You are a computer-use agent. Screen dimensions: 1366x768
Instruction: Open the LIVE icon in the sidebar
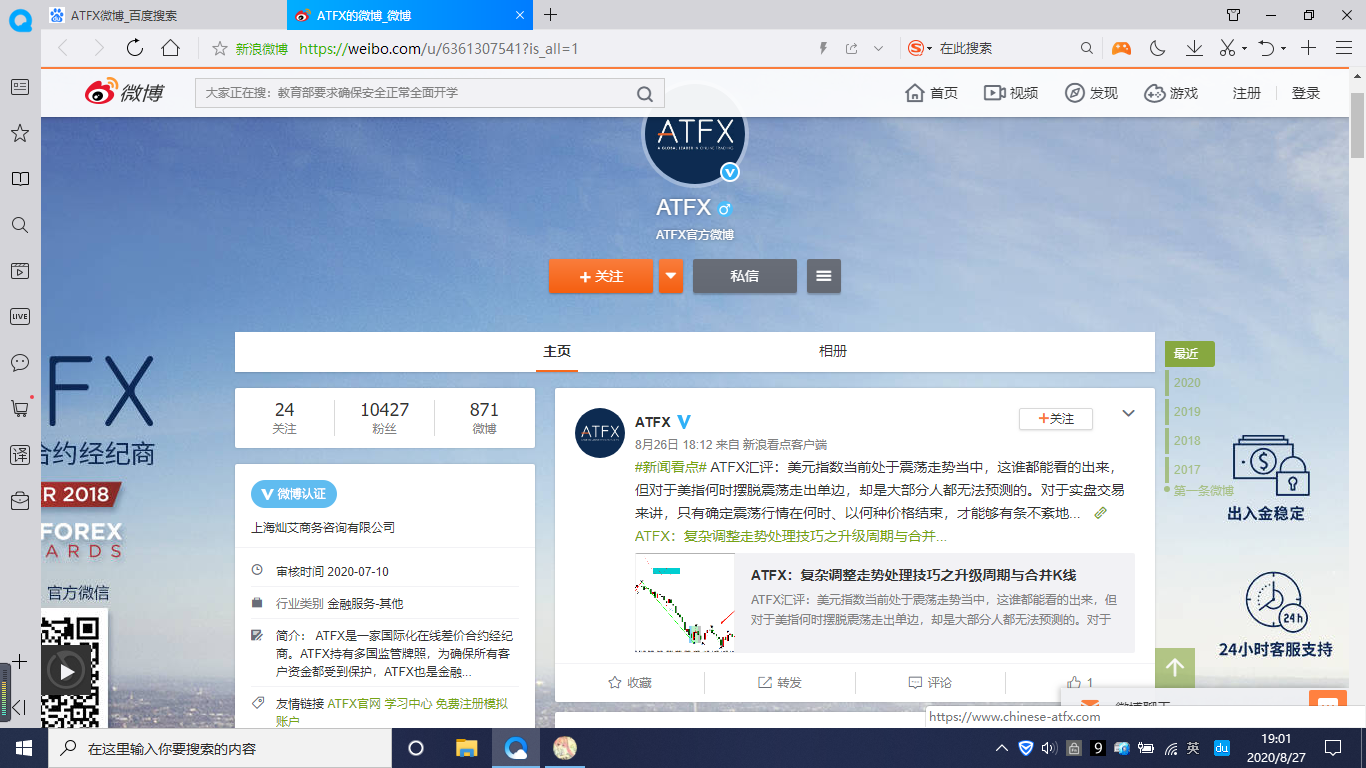point(19,316)
